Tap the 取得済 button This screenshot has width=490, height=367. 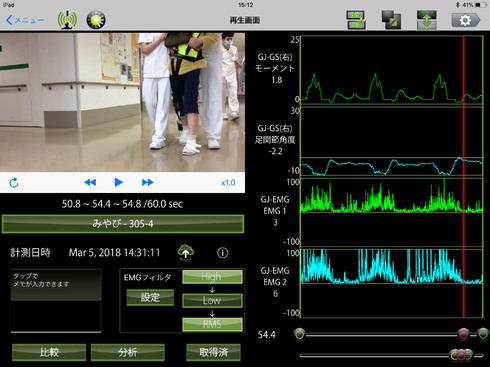213,352
